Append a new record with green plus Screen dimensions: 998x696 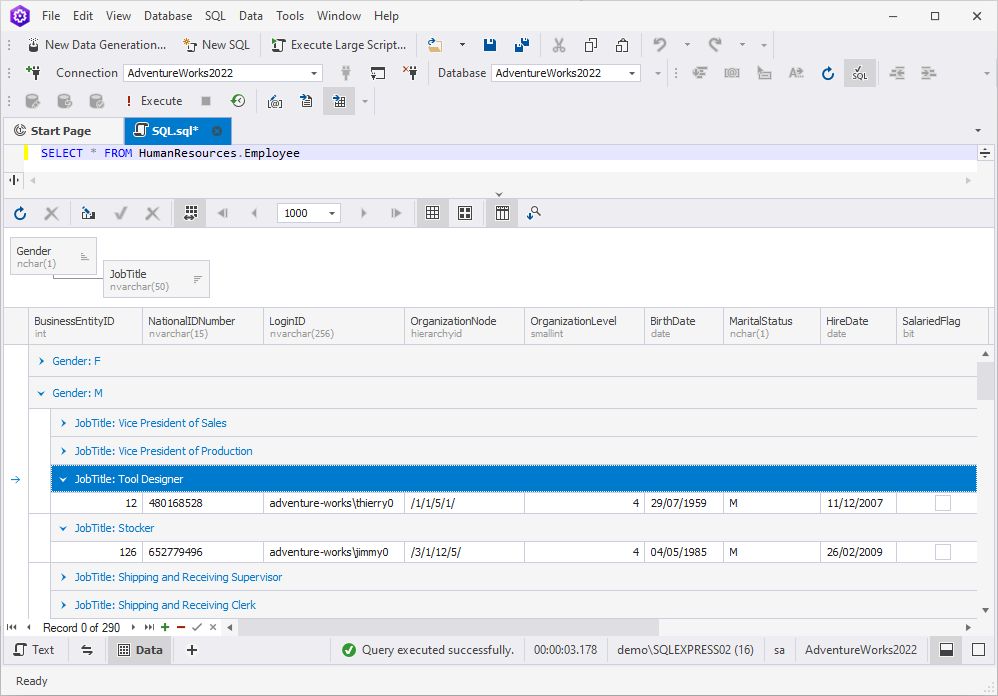pos(165,627)
